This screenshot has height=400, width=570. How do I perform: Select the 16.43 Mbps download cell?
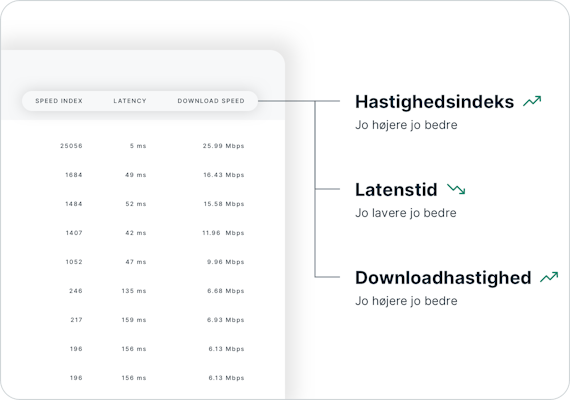point(224,175)
